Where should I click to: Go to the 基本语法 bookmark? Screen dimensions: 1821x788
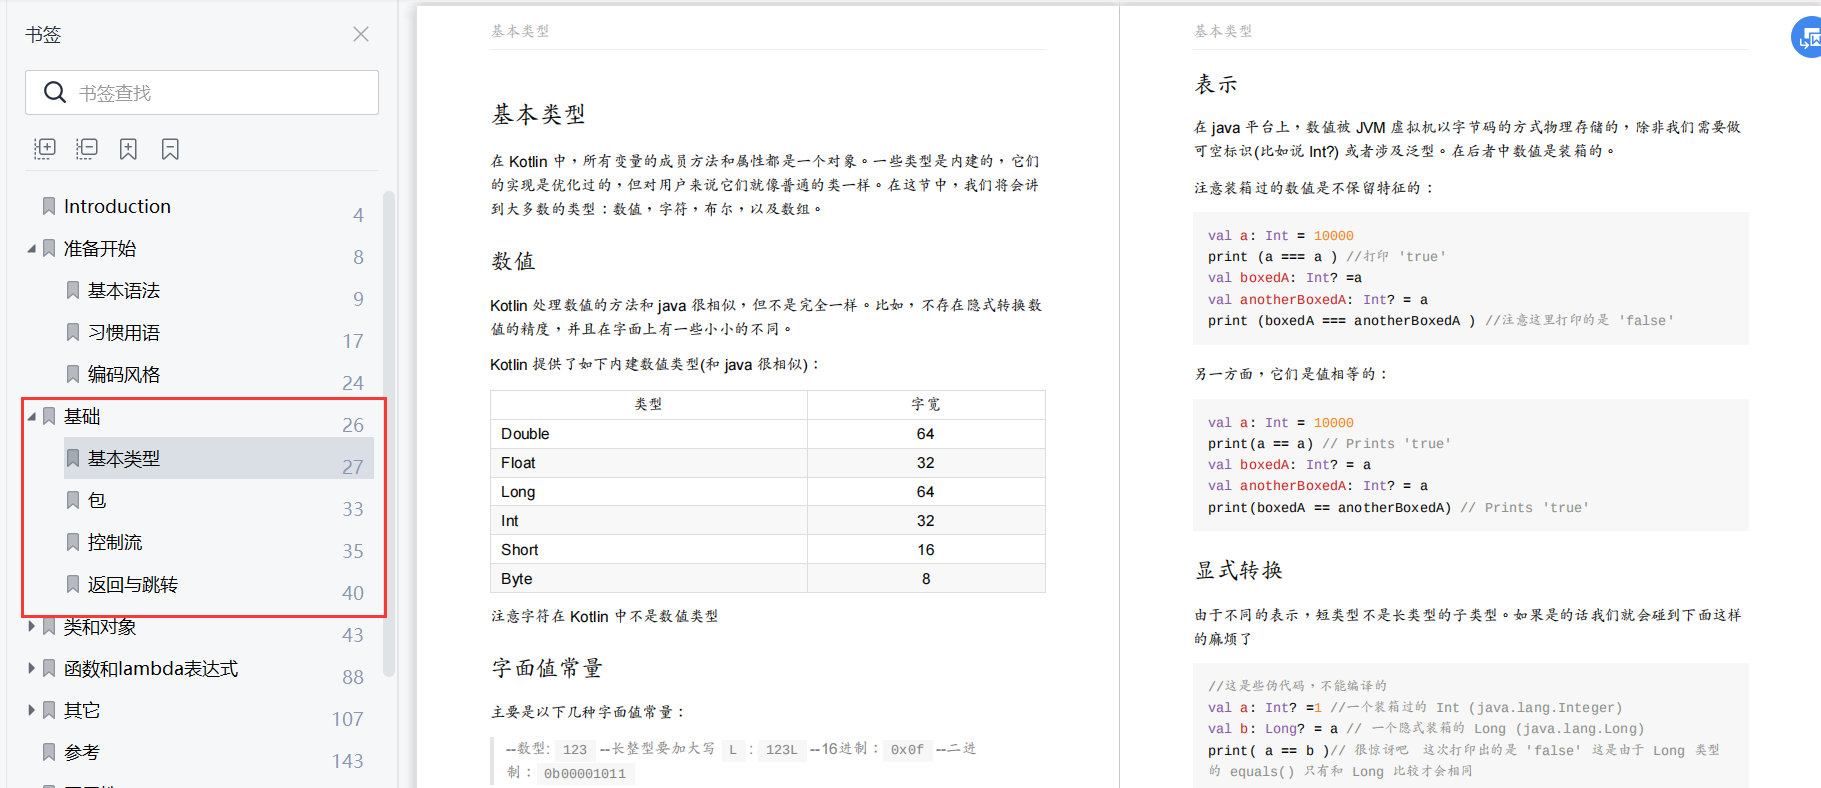point(124,290)
